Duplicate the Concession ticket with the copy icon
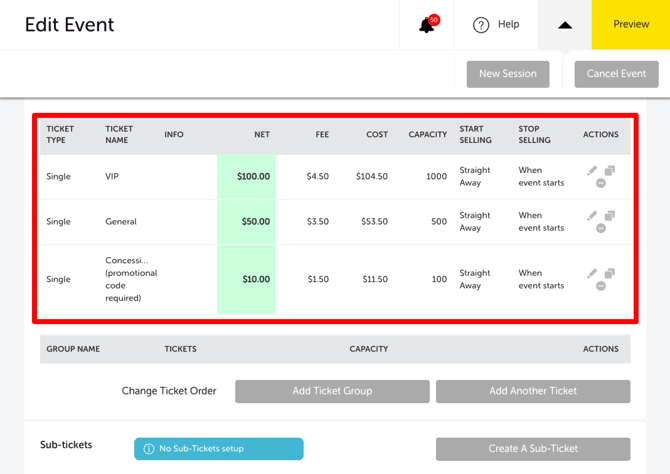 pos(610,273)
